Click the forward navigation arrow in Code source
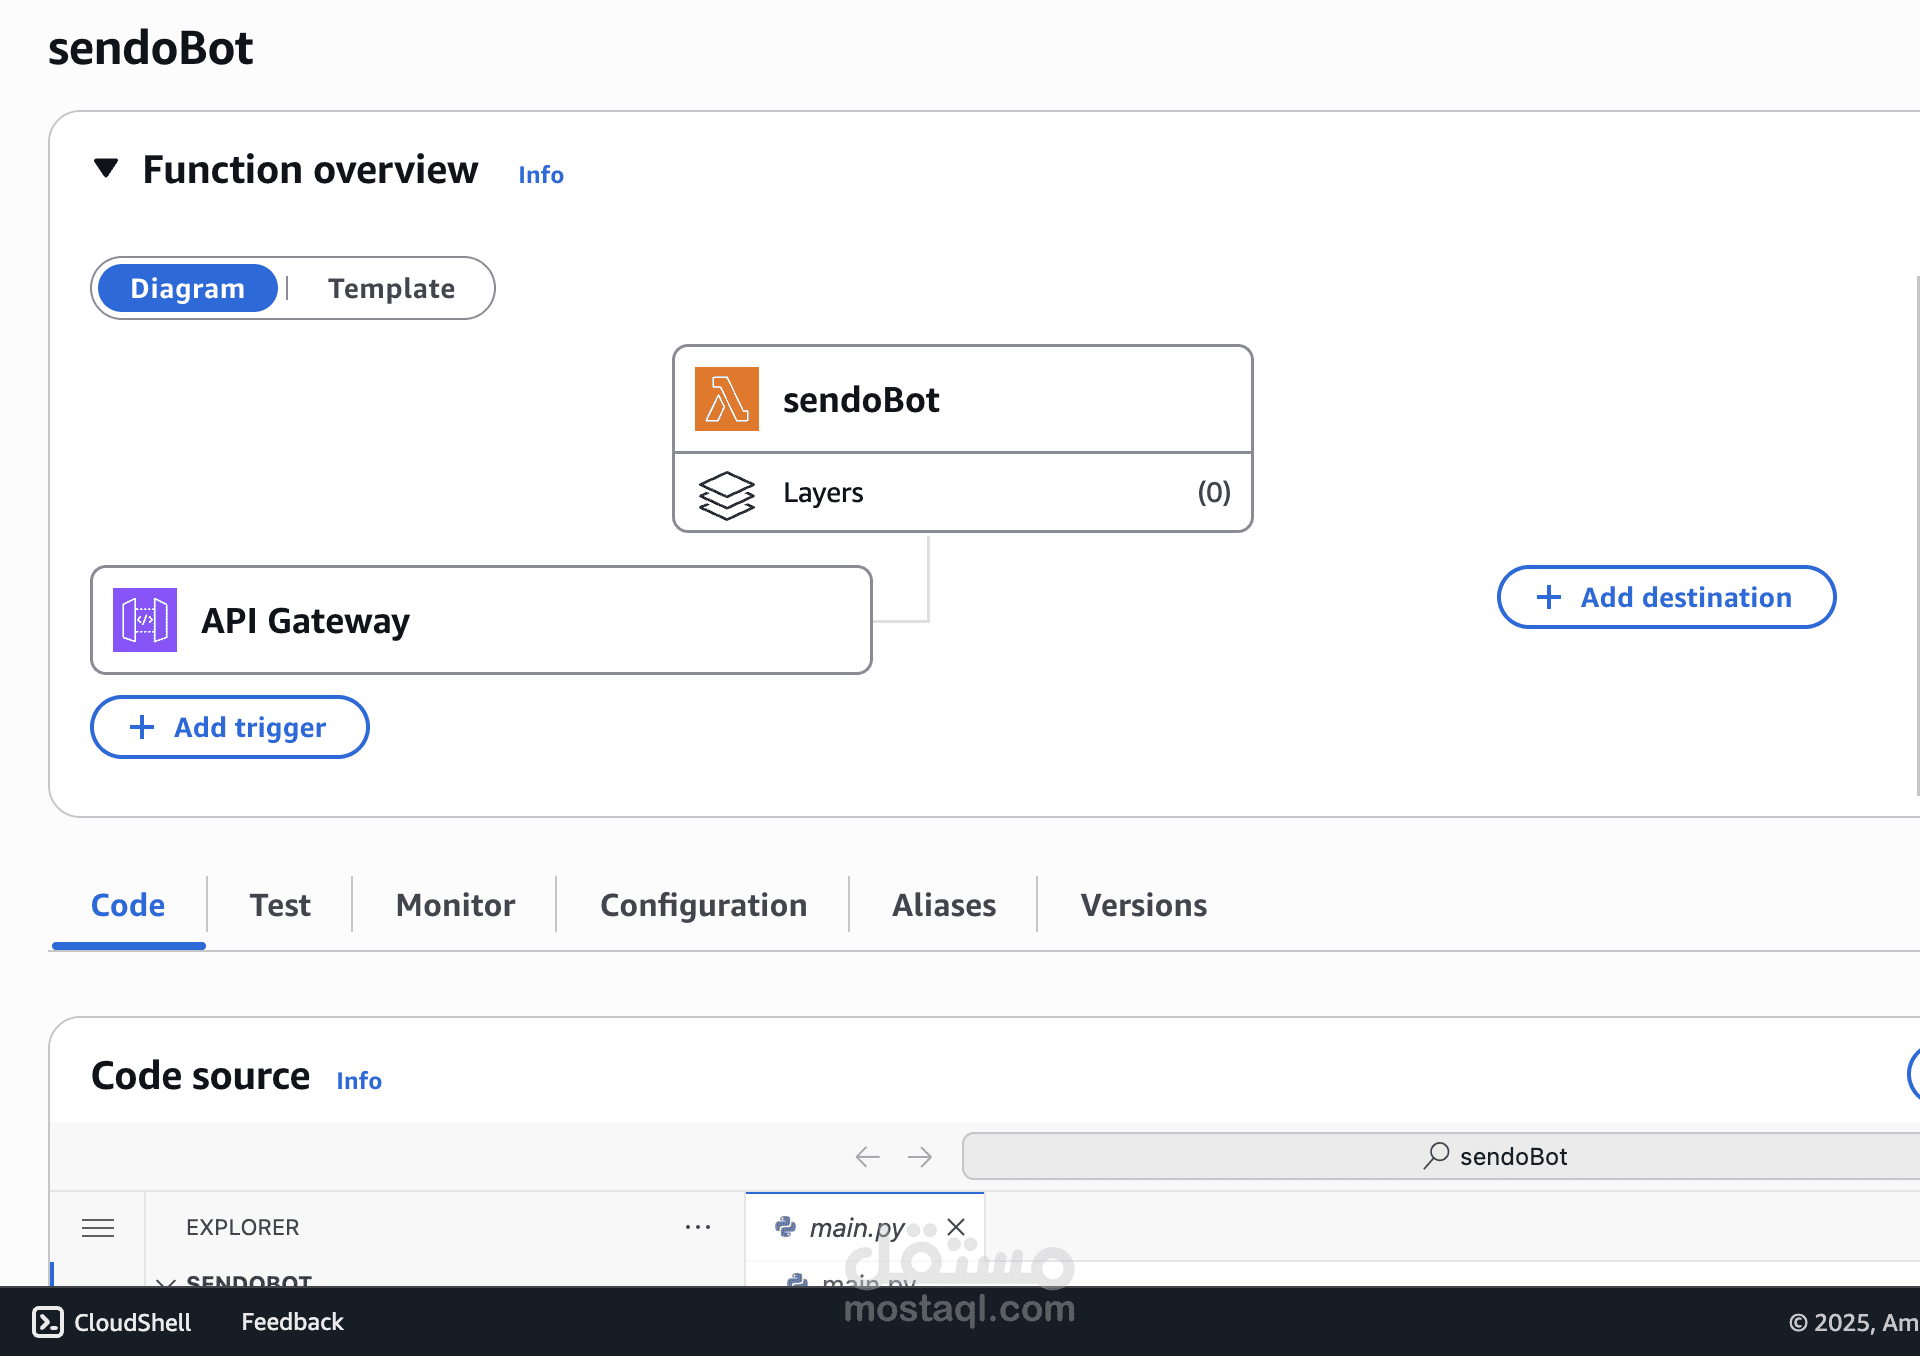 click(919, 1157)
